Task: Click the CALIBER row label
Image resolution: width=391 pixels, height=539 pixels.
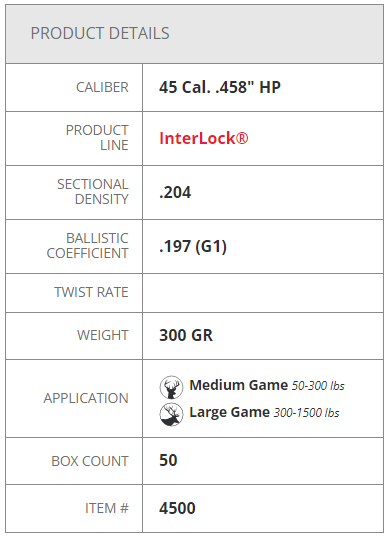Action: point(102,87)
